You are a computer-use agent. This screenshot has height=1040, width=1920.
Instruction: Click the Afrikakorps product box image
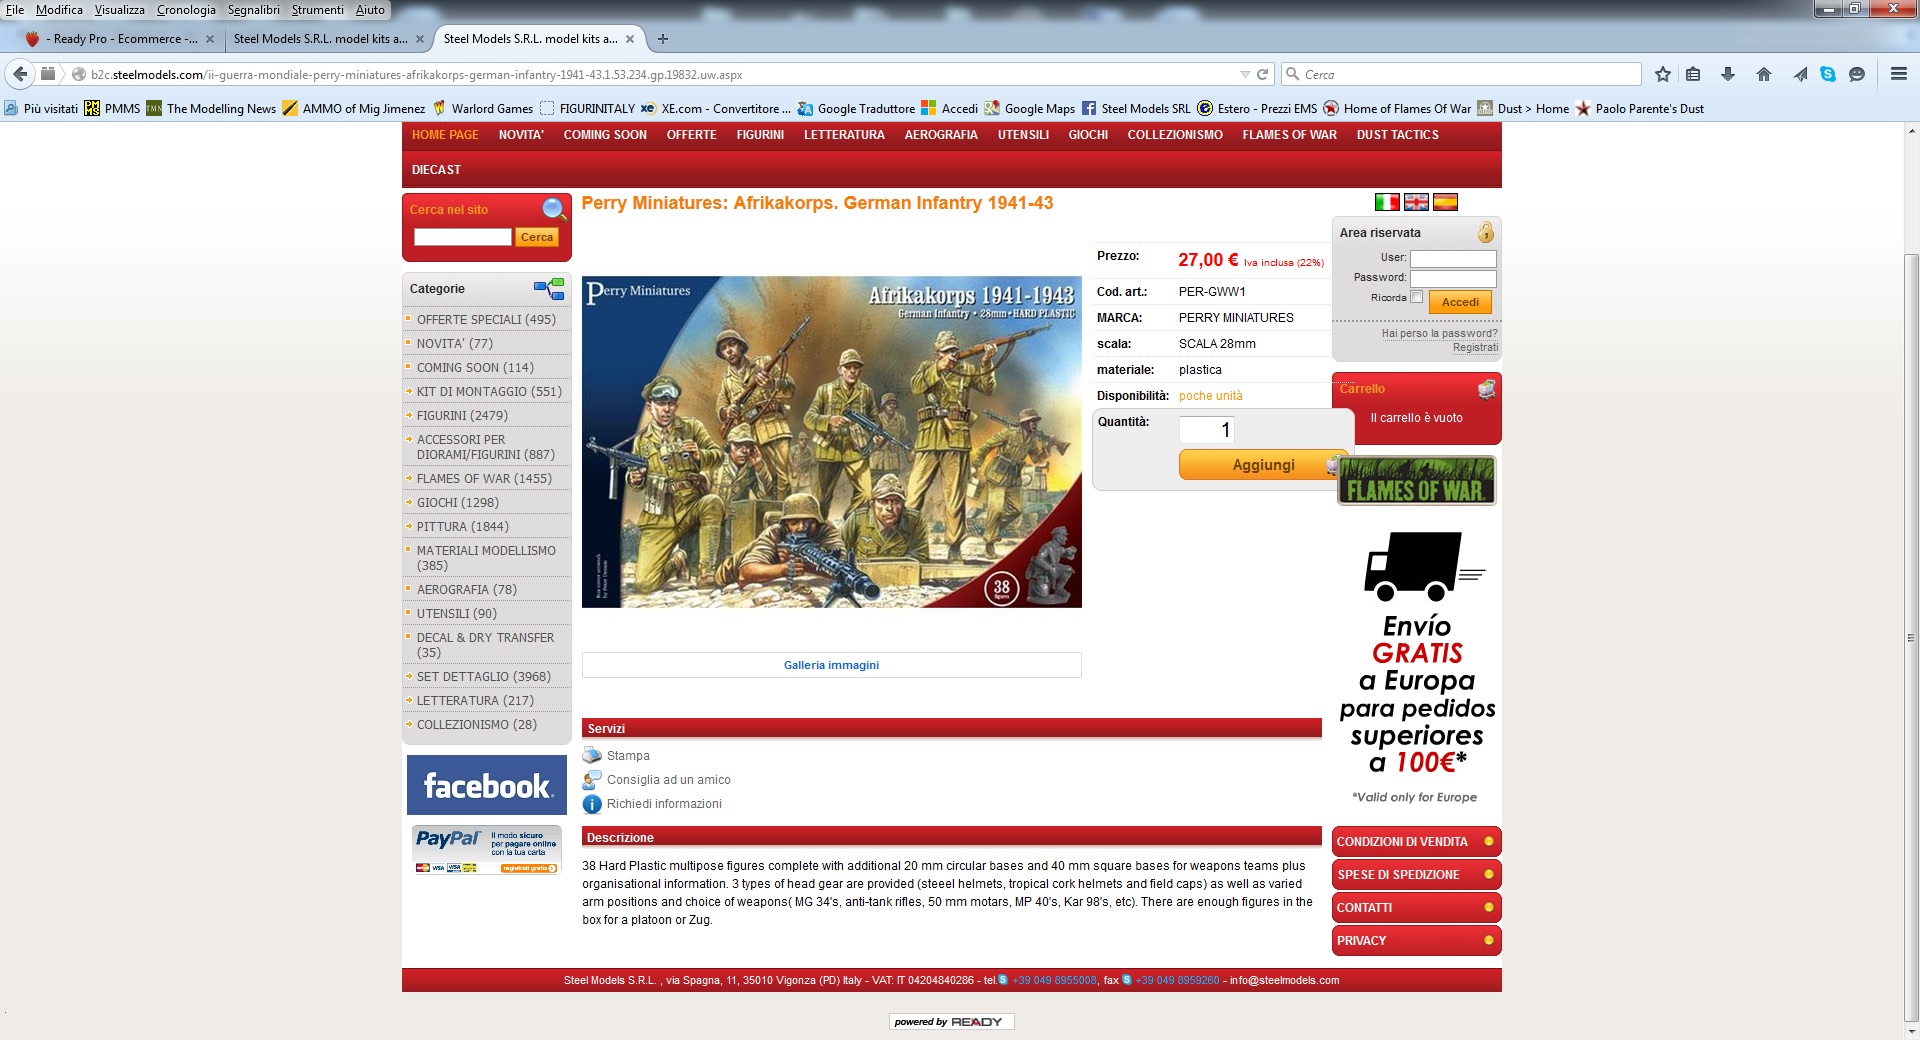pos(831,442)
